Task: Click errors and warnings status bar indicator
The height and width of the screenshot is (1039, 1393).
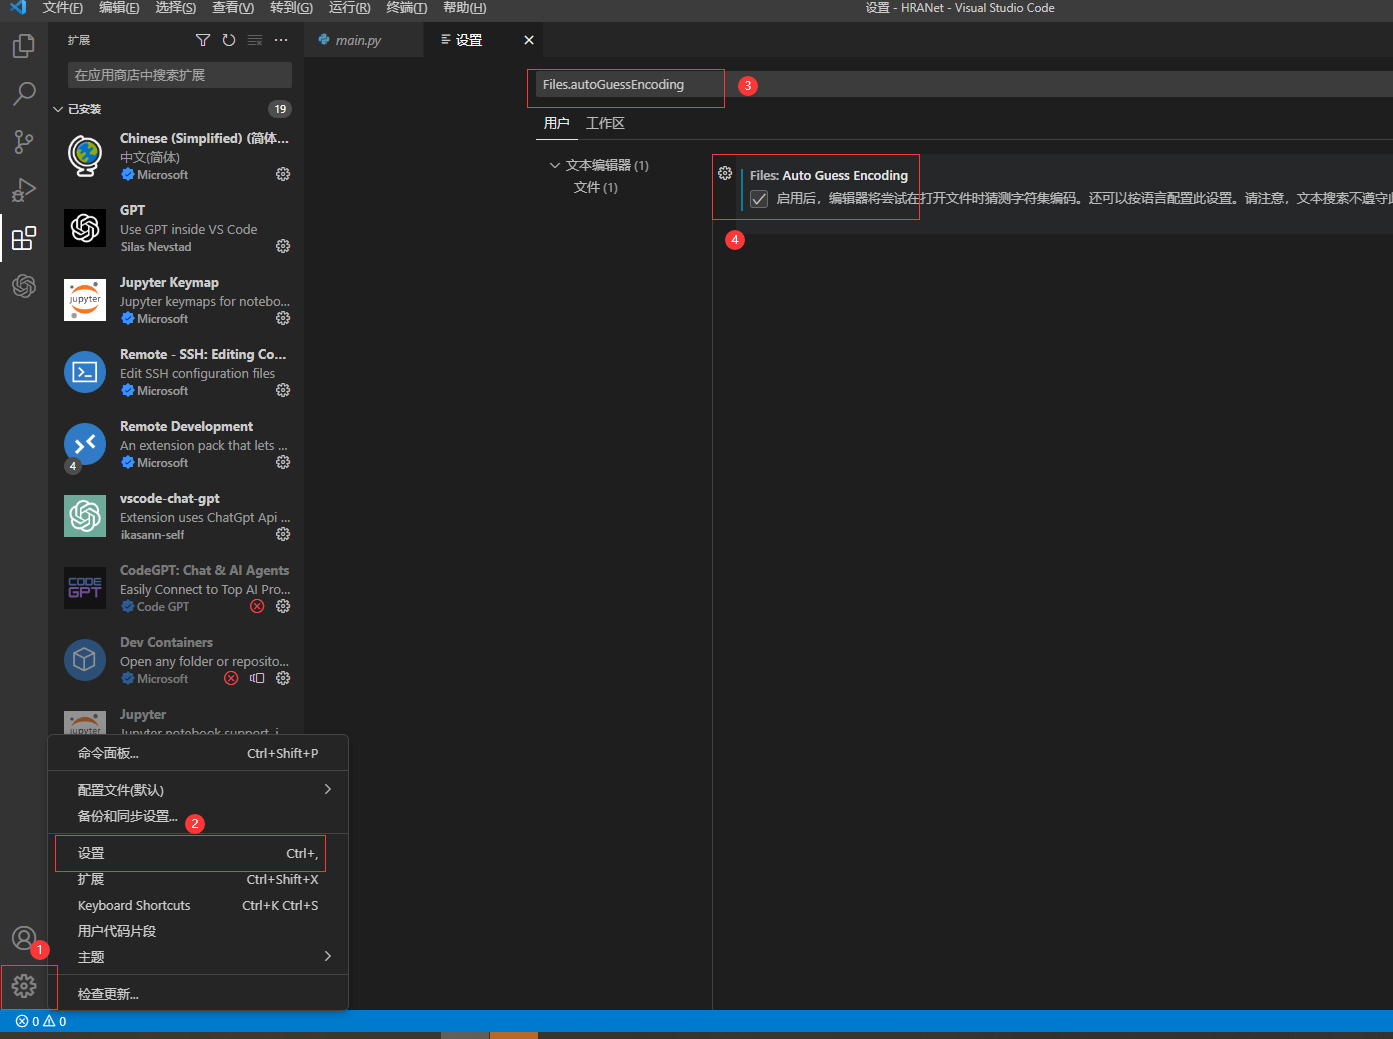Action: (x=41, y=1021)
